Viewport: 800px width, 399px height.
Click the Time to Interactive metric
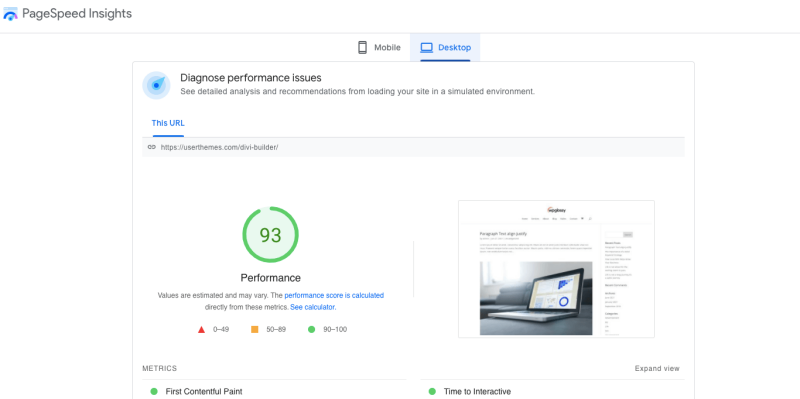coord(477,391)
